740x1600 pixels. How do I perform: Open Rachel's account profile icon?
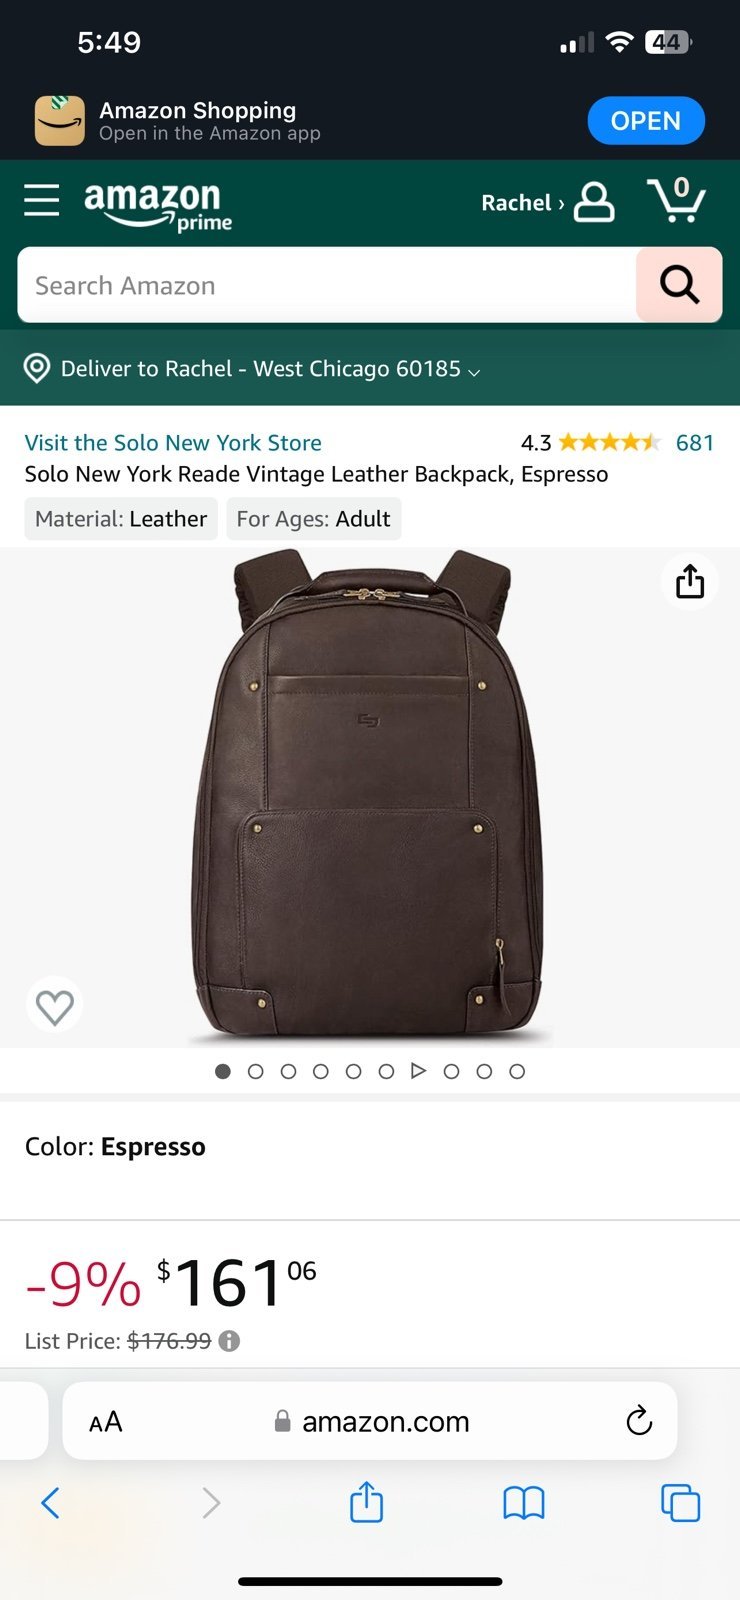point(594,202)
